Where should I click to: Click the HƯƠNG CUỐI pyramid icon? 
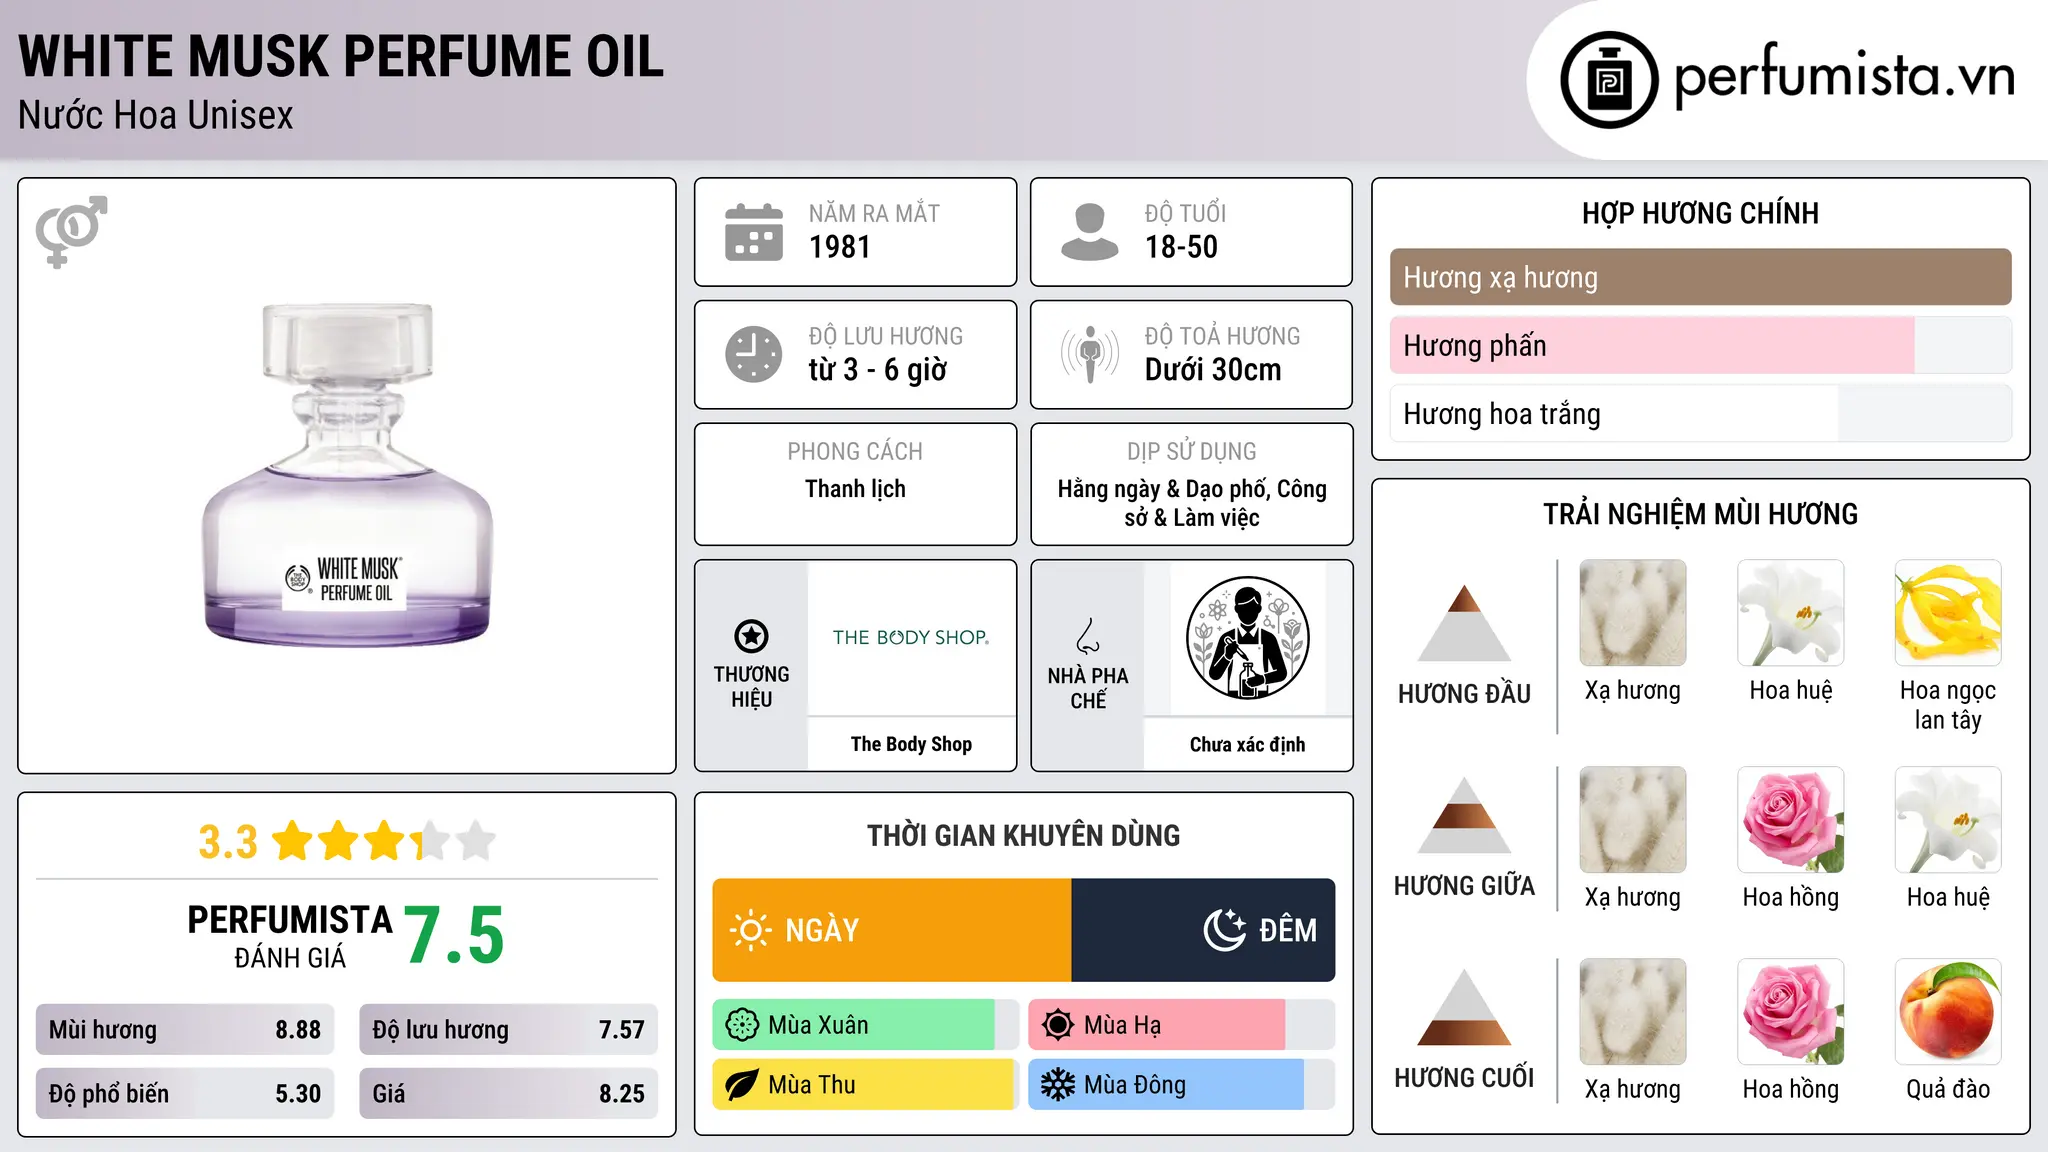click(x=1464, y=1007)
